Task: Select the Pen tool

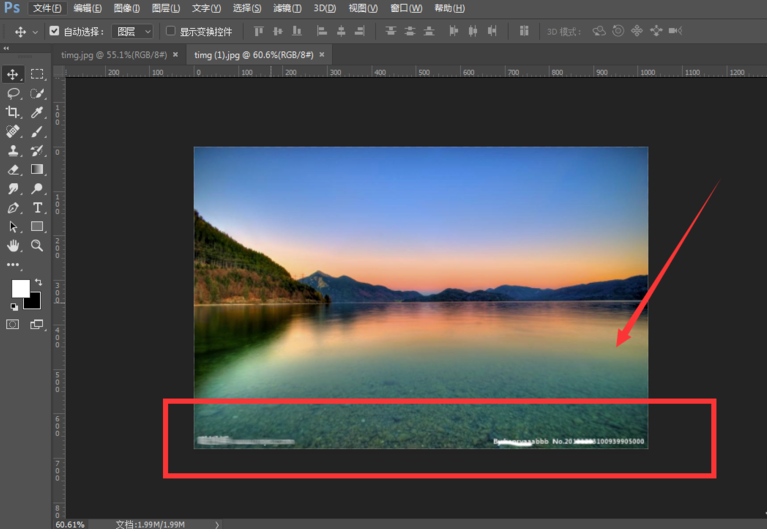Action: pyautogui.click(x=13, y=208)
